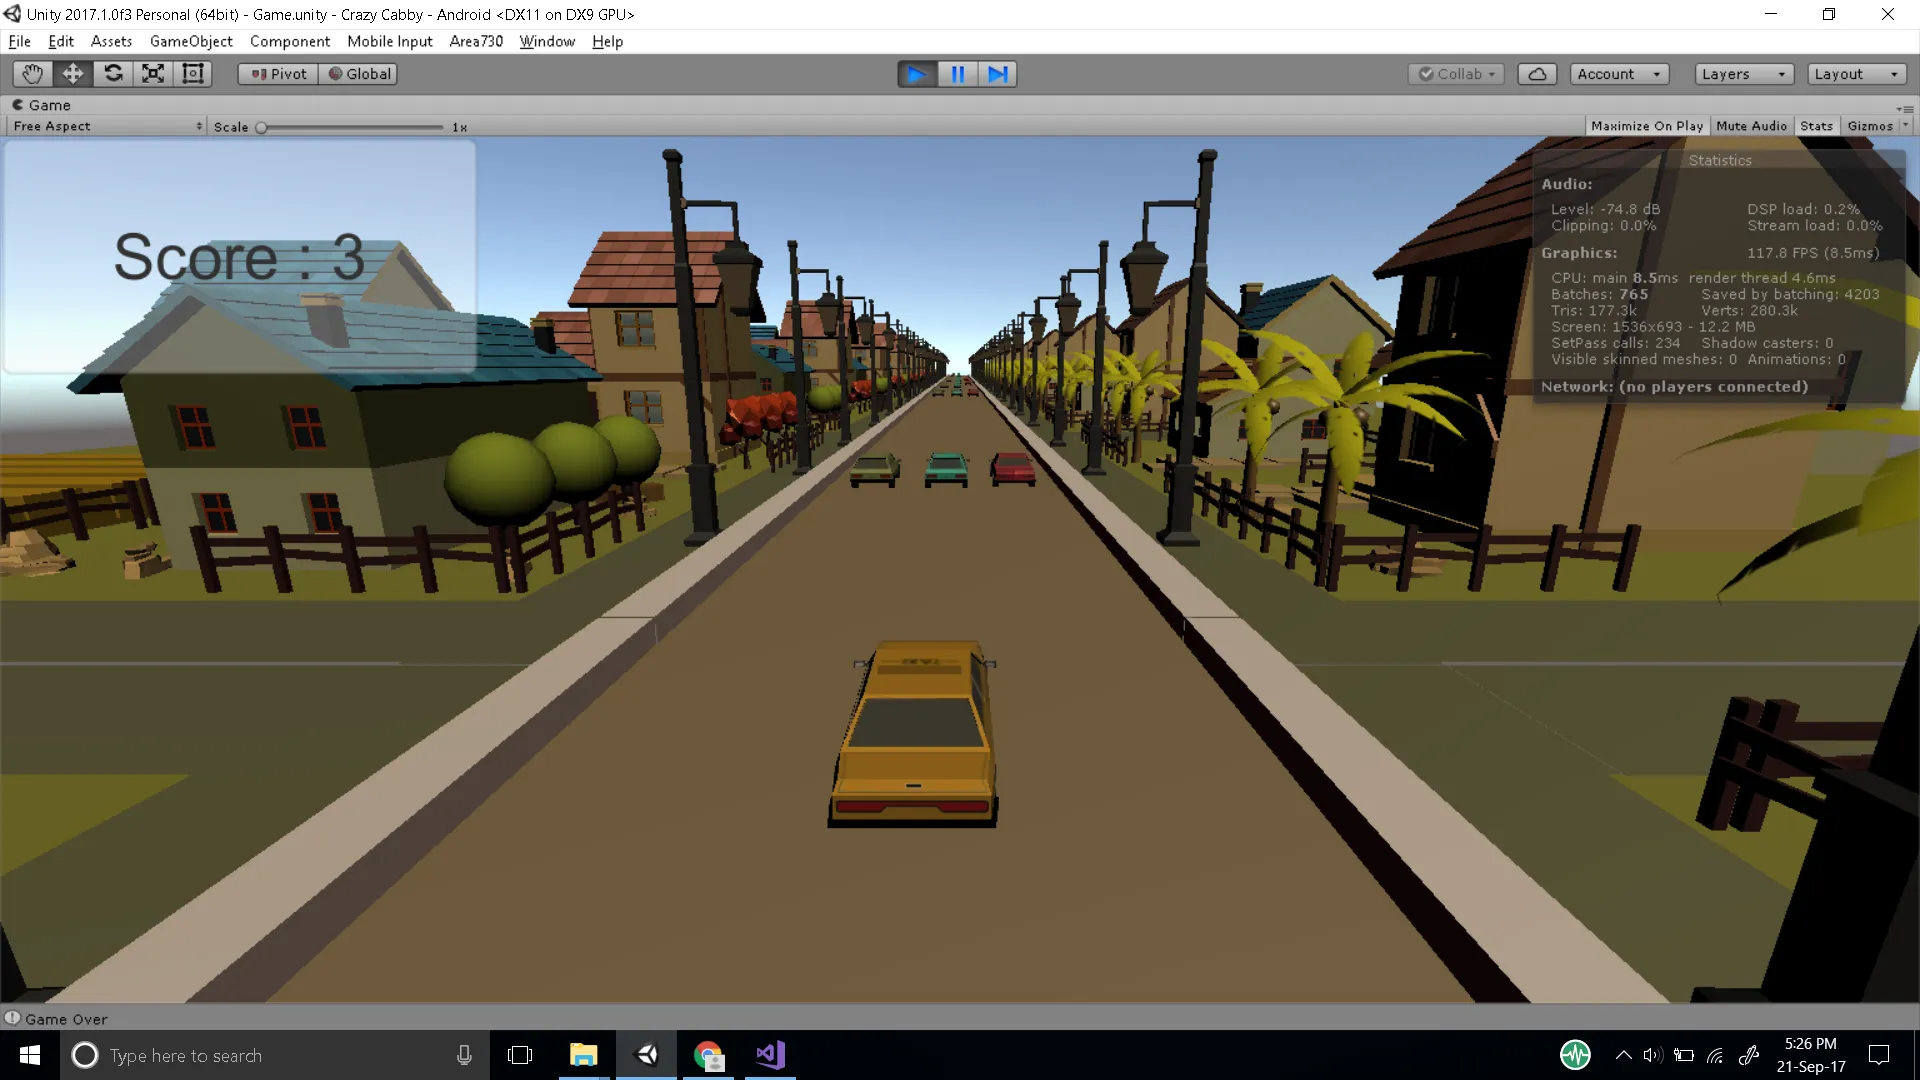Open the GameObject menu
Screen dimensions: 1920x1080
tap(191, 41)
